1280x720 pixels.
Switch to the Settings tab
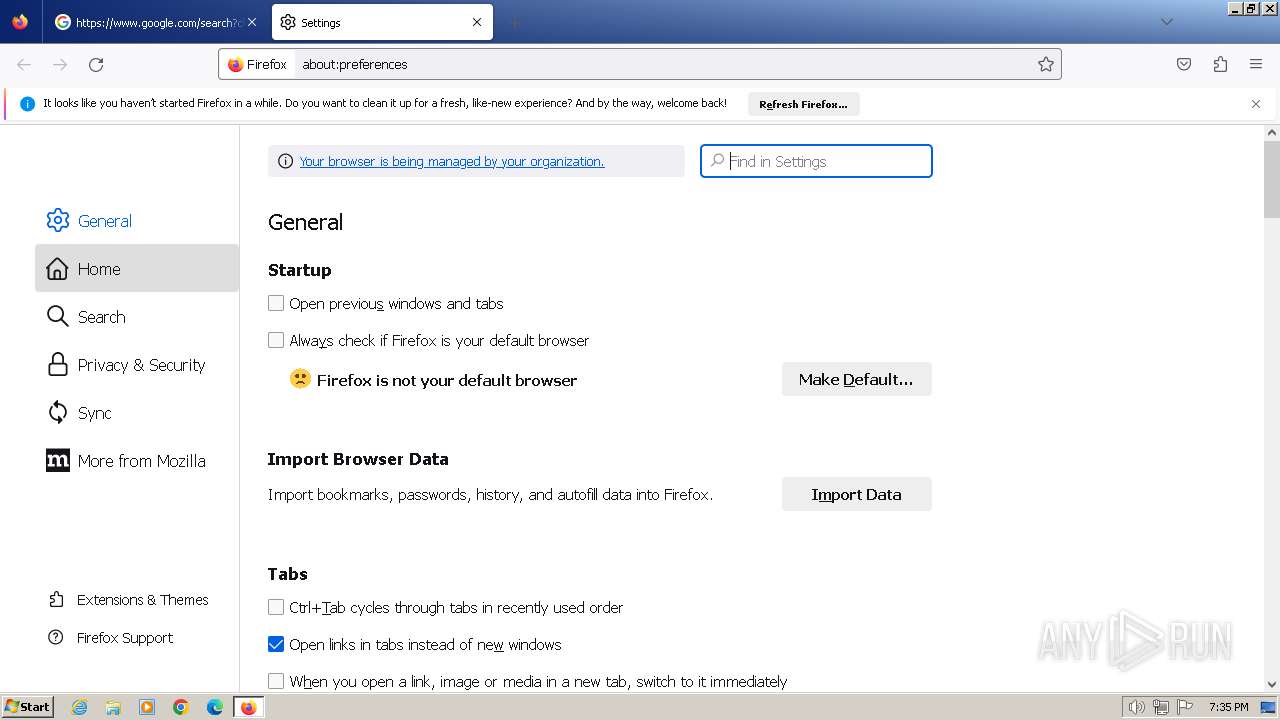[382, 22]
